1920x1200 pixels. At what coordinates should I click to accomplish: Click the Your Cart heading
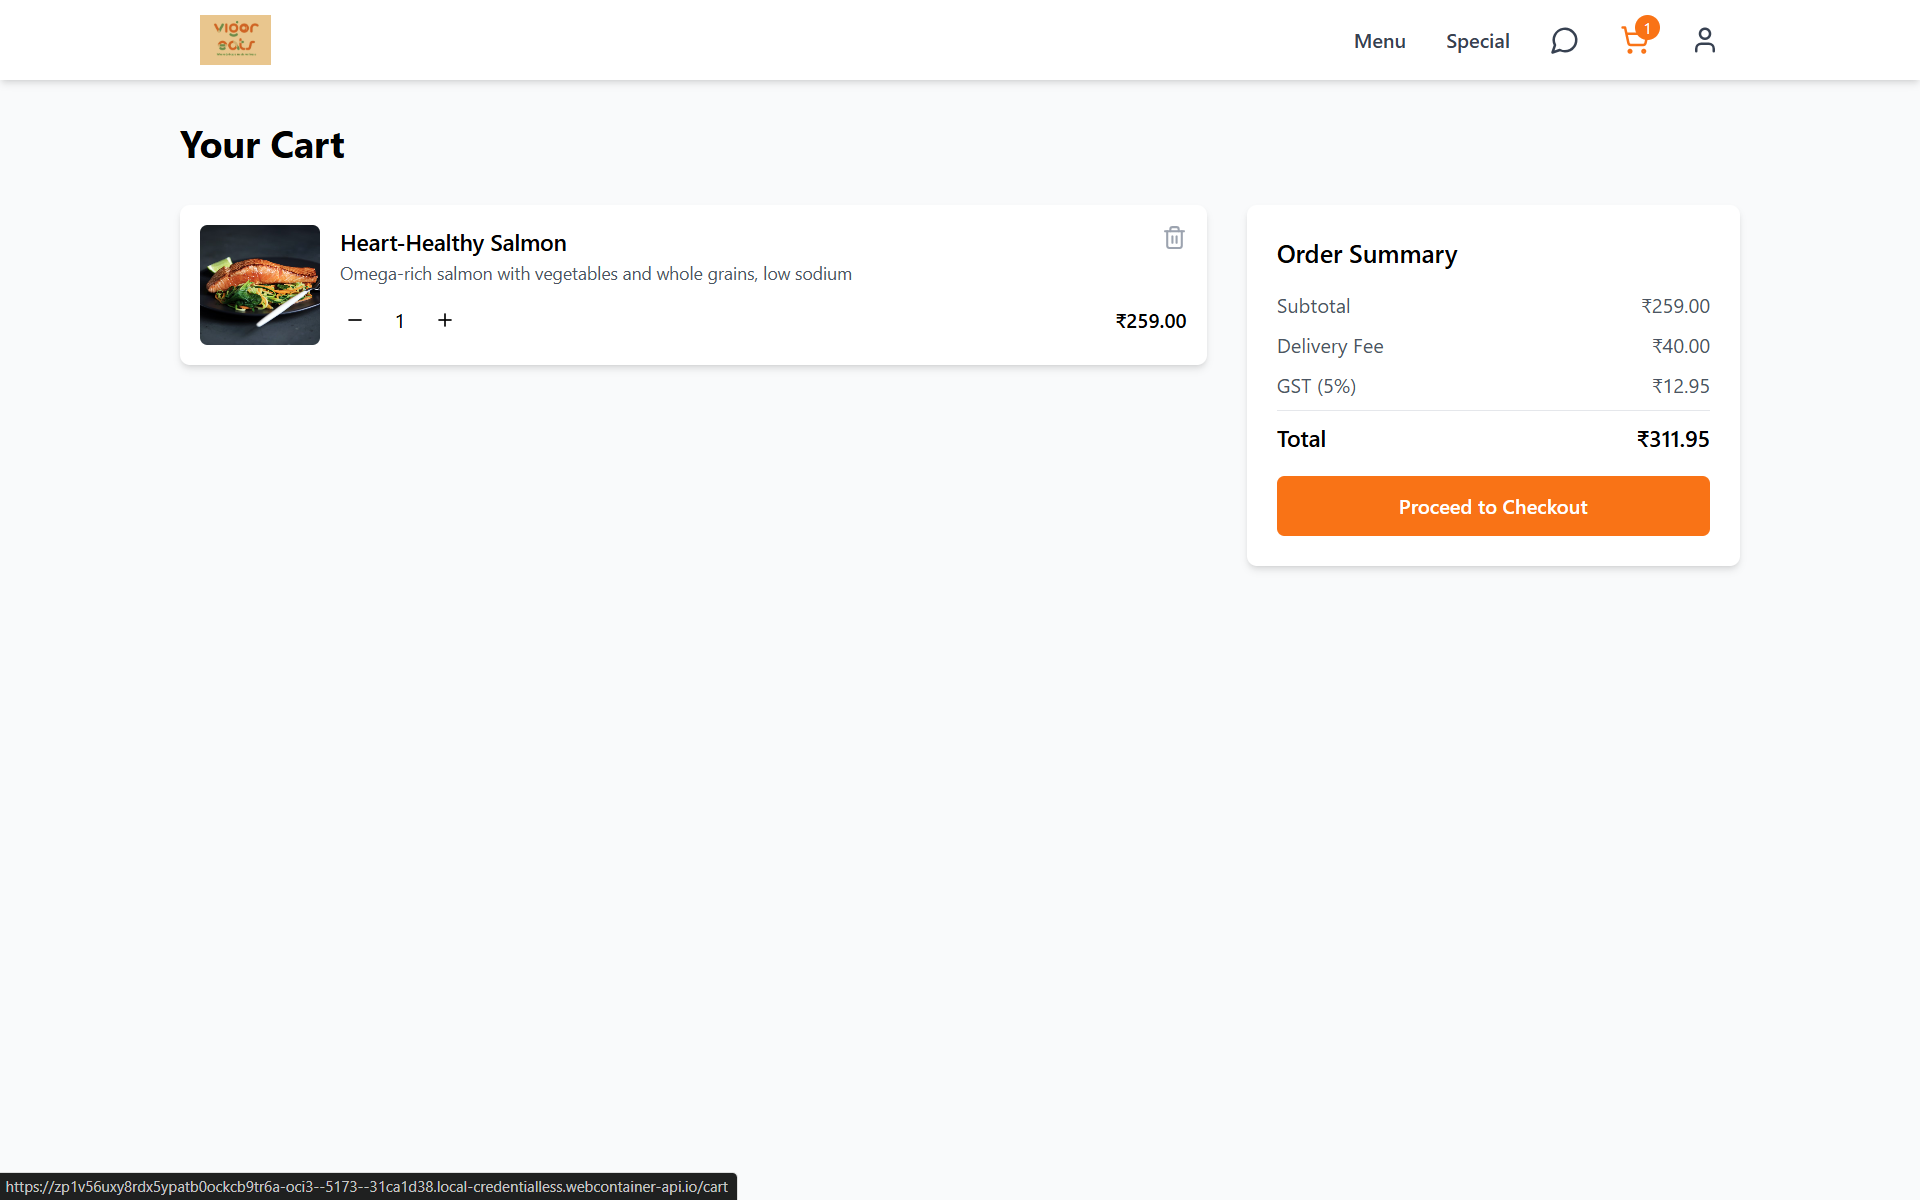[x=262, y=145]
